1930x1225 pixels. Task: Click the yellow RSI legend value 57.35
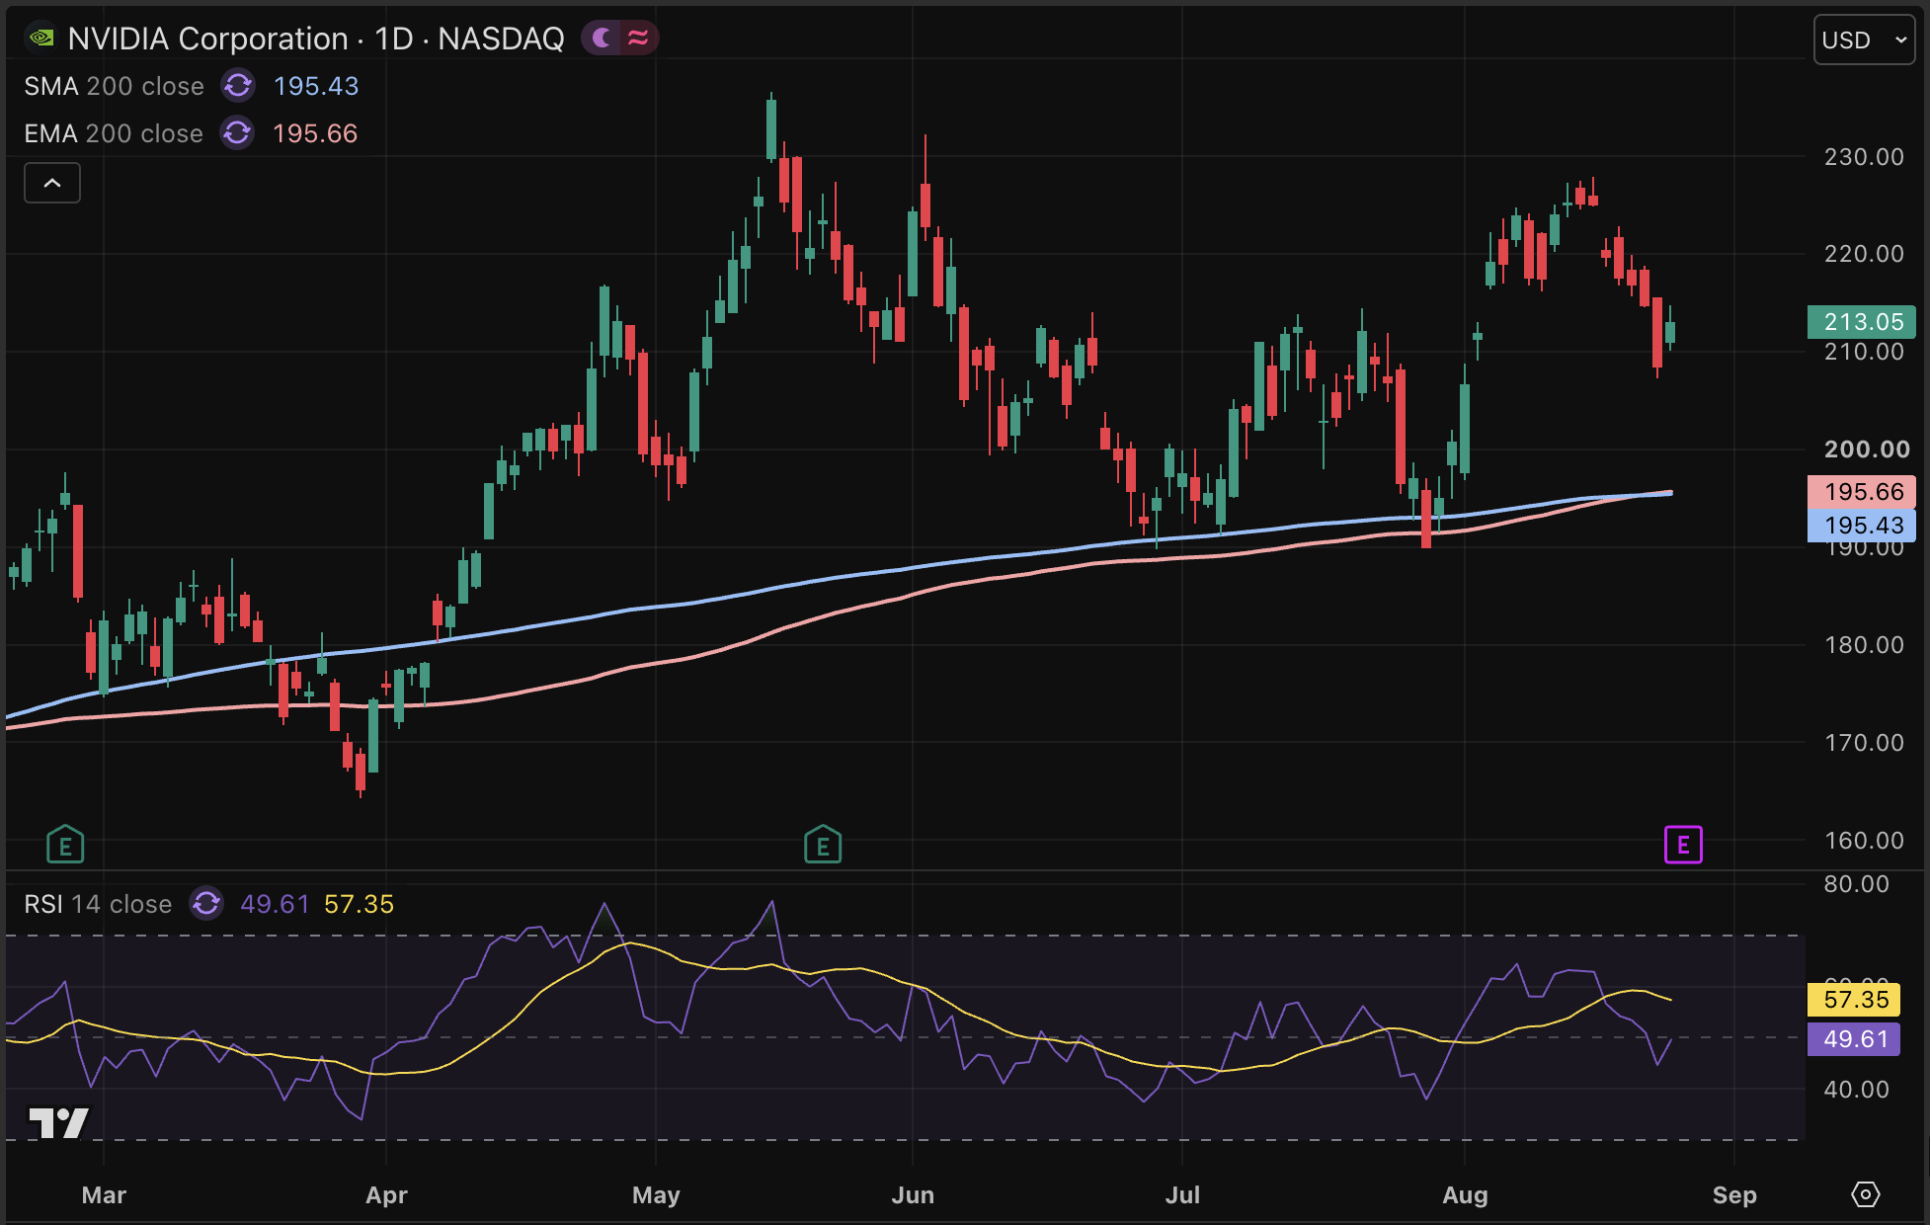[x=359, y=904]
